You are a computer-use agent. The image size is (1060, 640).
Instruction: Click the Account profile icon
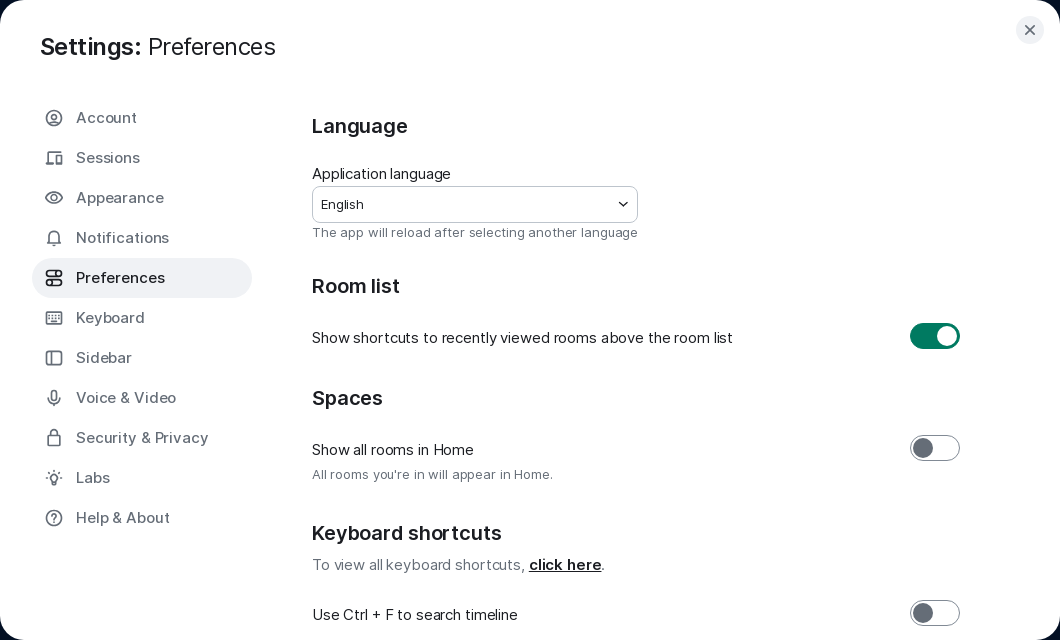[54, 118]
